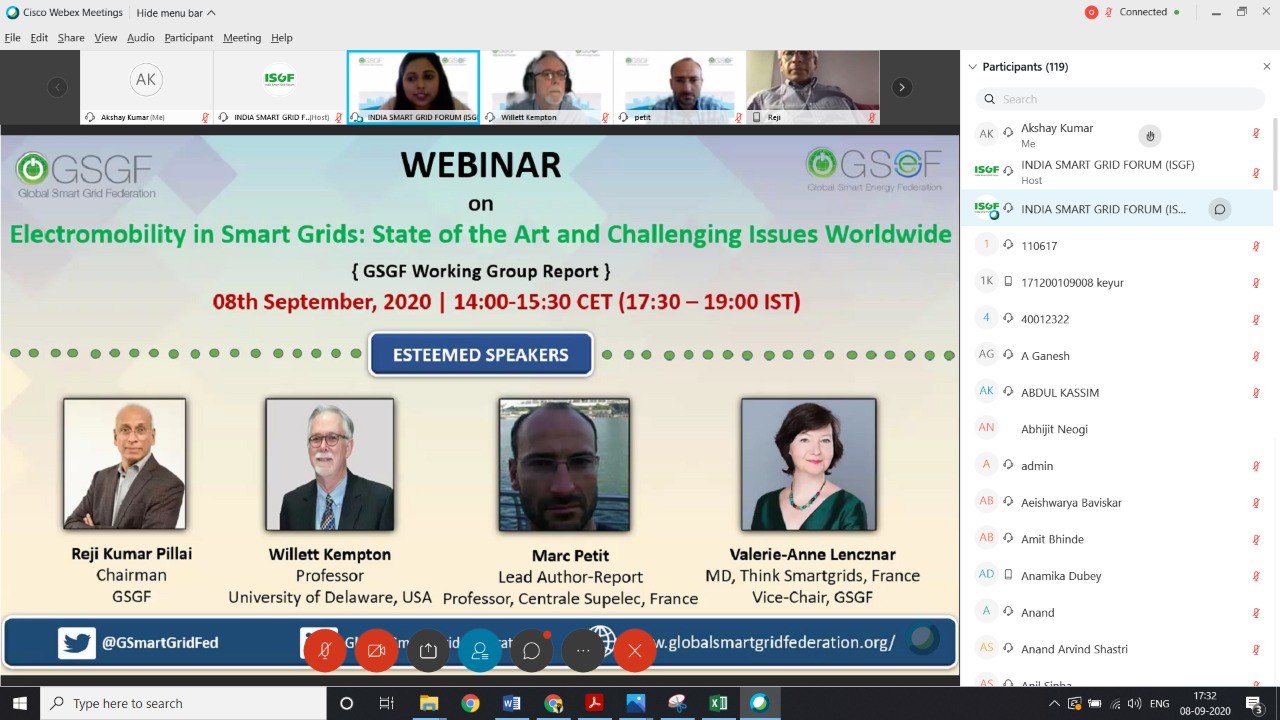Select participant Aeishwarya Baviskar
Image resolution: width=1280 pixels, height=720 pixels.
[1117, 502]
